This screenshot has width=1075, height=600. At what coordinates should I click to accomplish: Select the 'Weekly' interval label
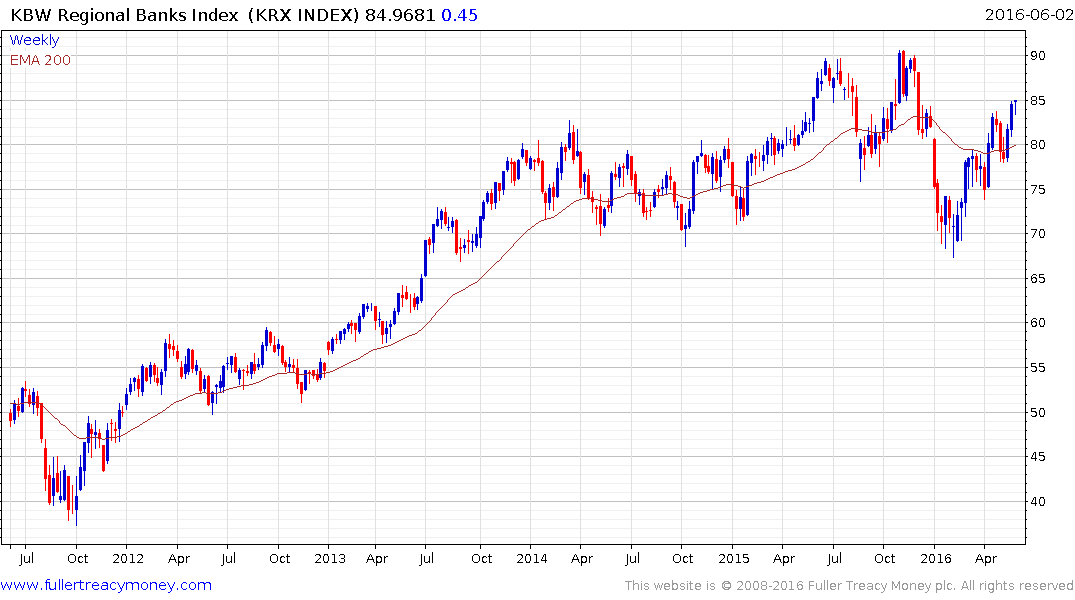click(34, 40)
